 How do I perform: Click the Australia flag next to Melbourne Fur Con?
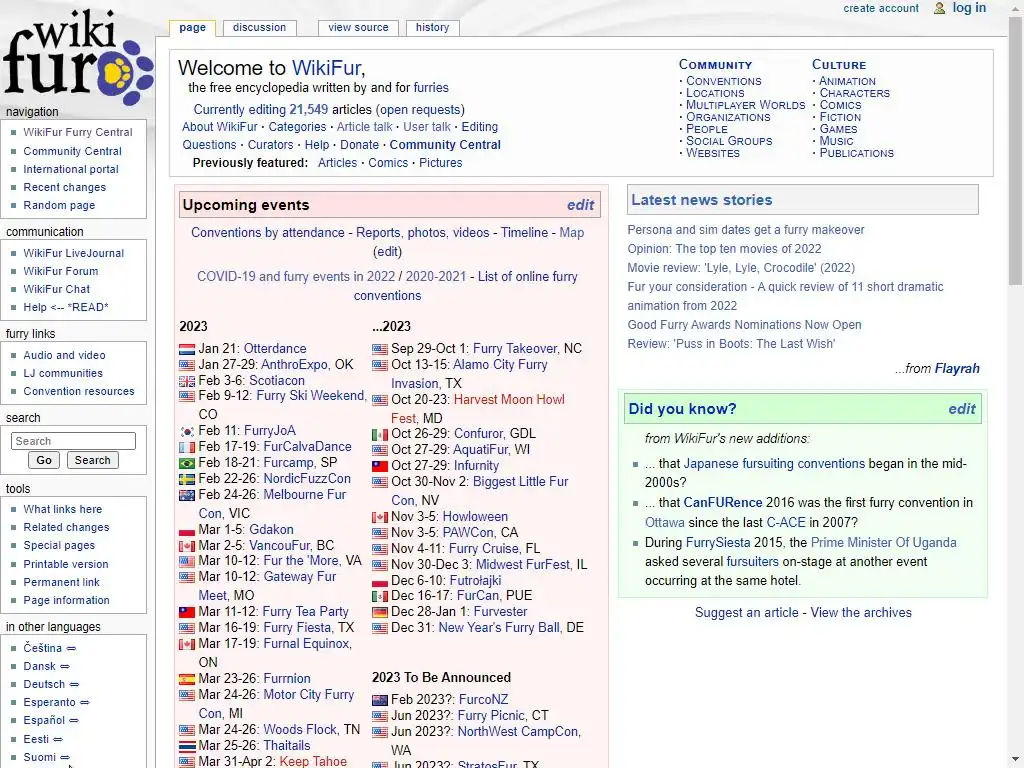187,495
